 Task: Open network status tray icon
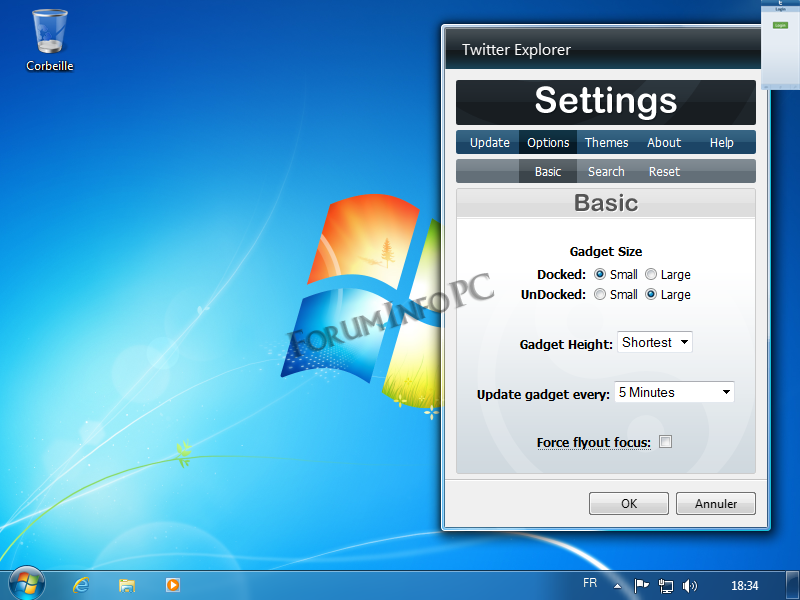point(666,585)
